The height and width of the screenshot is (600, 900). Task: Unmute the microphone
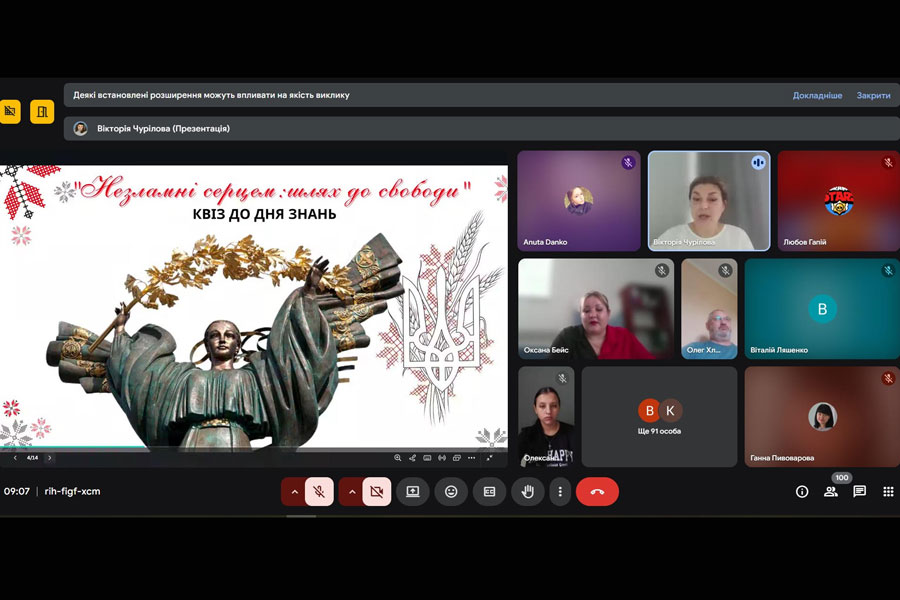tap(319, 491)
